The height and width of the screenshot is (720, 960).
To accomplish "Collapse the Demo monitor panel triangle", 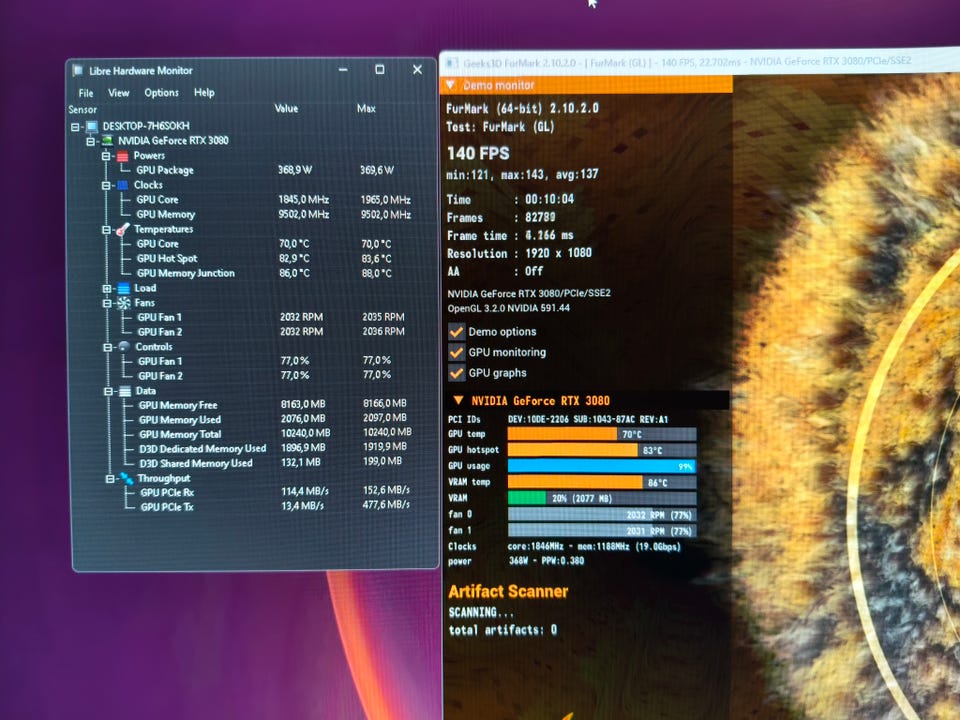I will click(451, 84).
